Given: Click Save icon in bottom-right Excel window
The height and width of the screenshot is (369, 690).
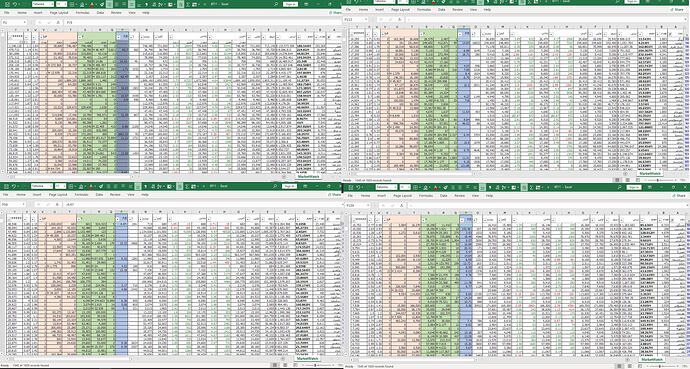Looking at the screenshot, I should (351, 187).
